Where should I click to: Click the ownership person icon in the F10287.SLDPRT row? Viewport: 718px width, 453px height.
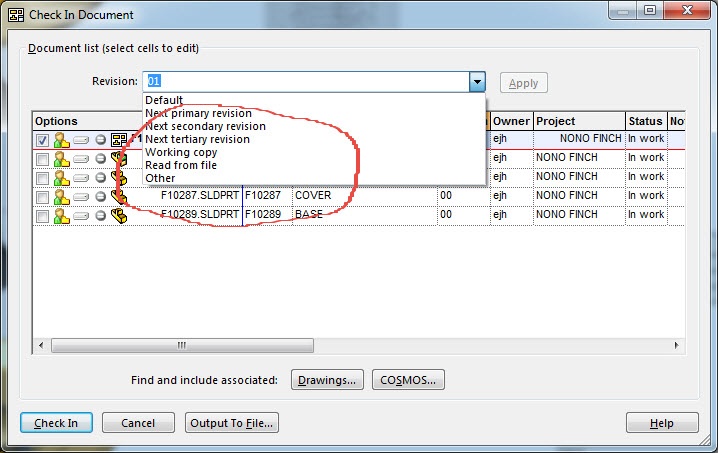coord(61,197)
